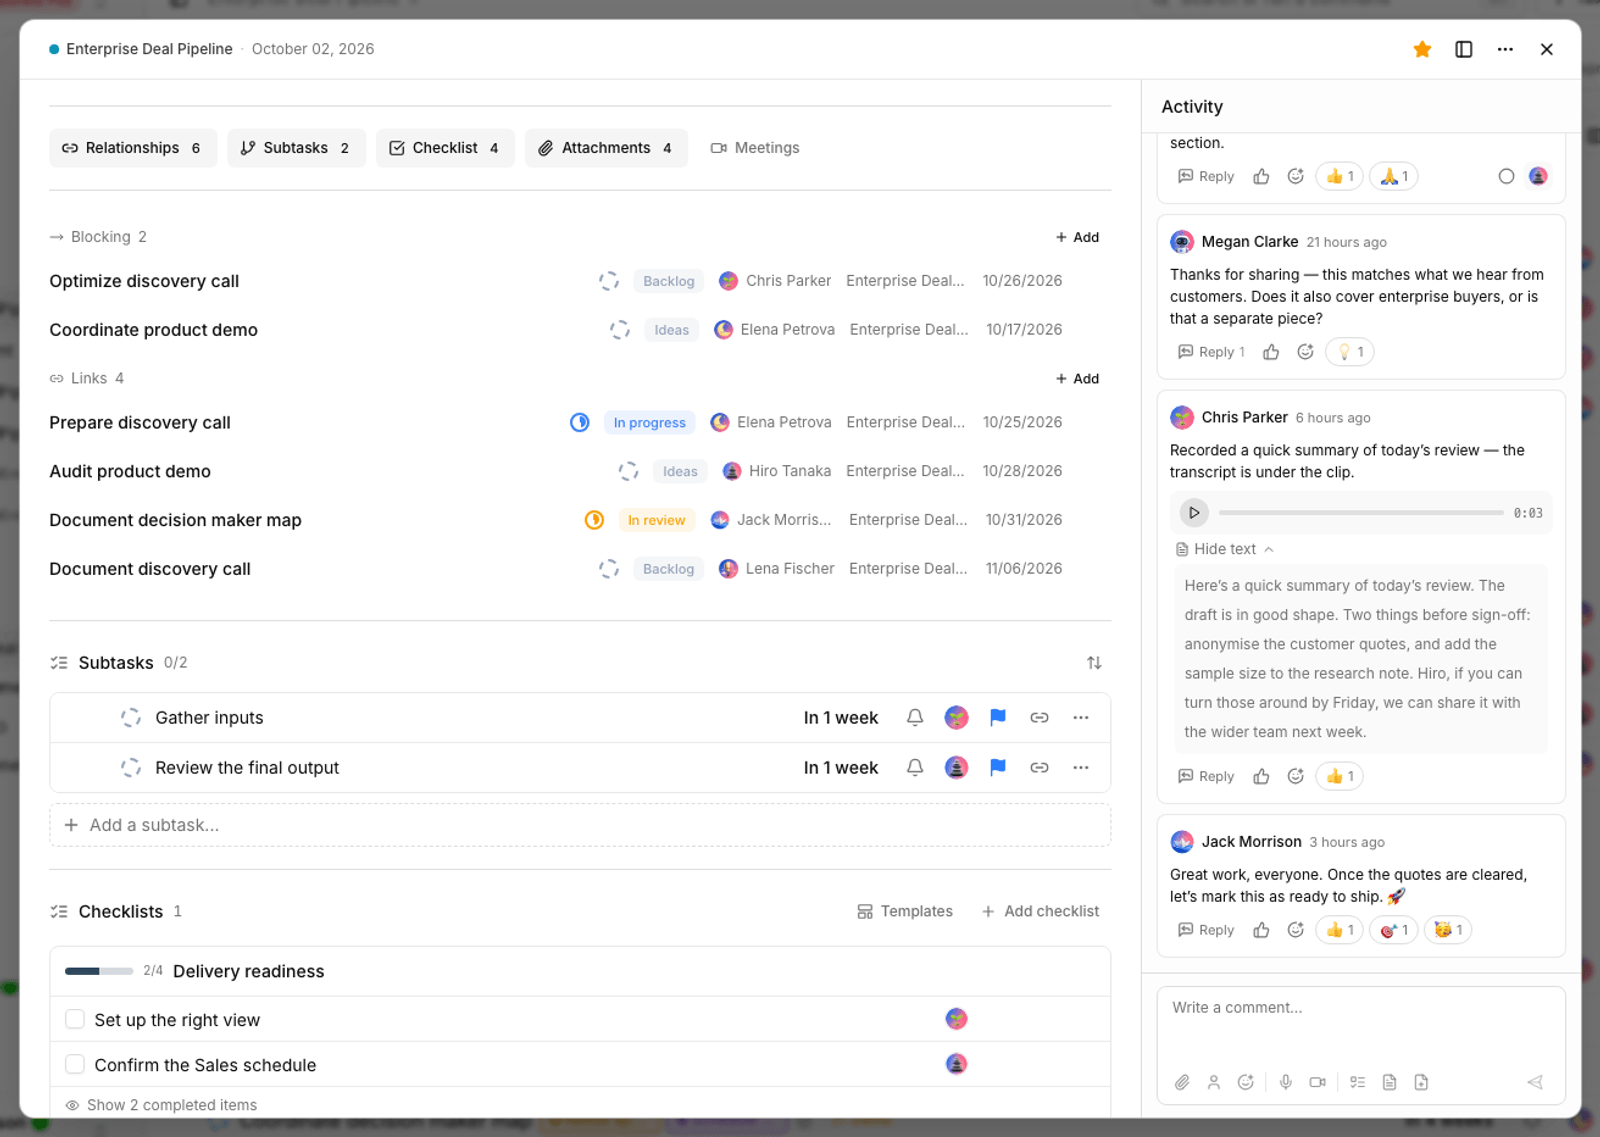Open In review status for Document decision maker map

click(656, 520)
